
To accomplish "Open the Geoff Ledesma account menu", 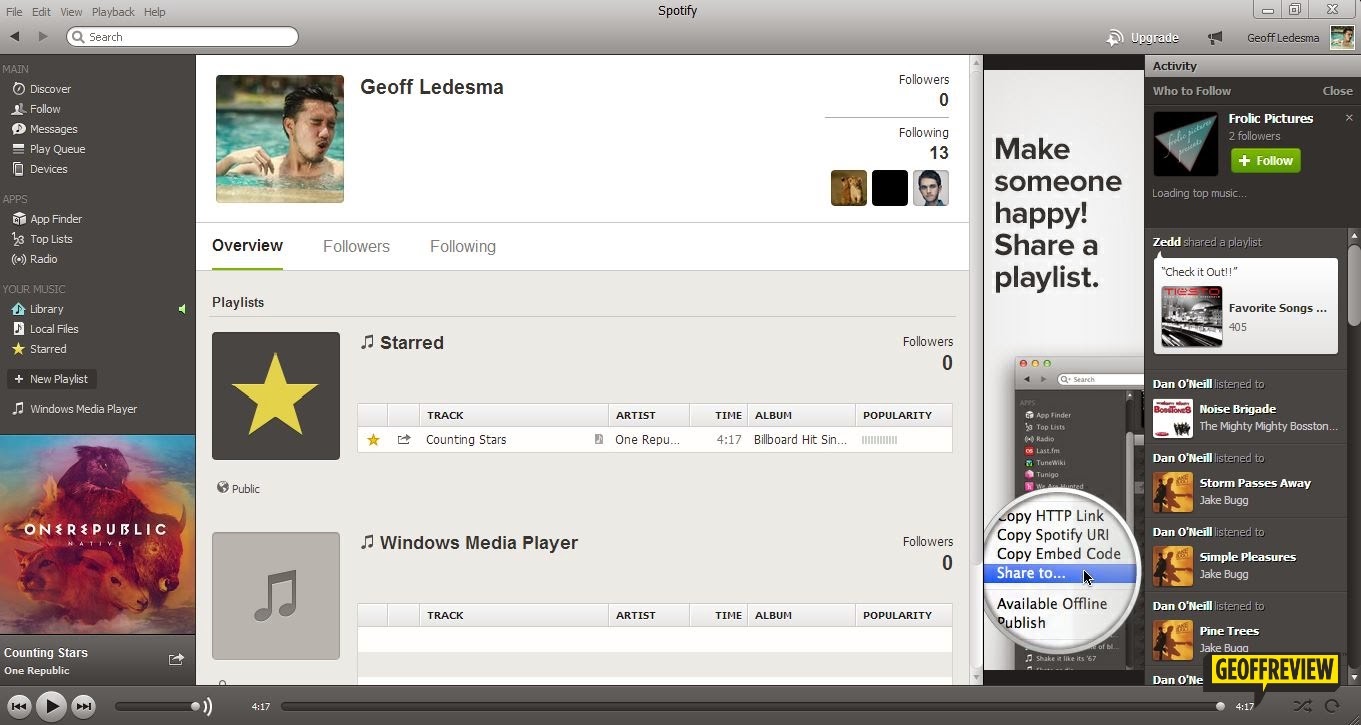I will coord(1283,38).
